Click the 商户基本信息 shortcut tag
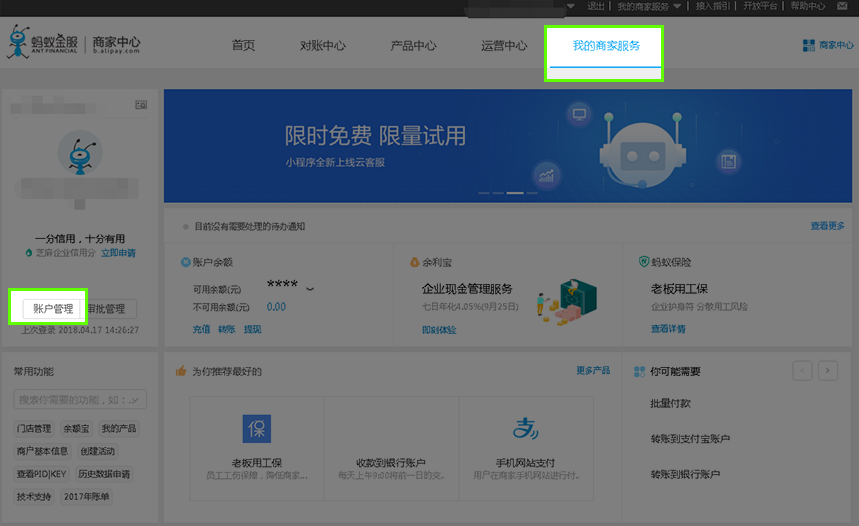Screen dimensions: 859x526 pos(42,451)
